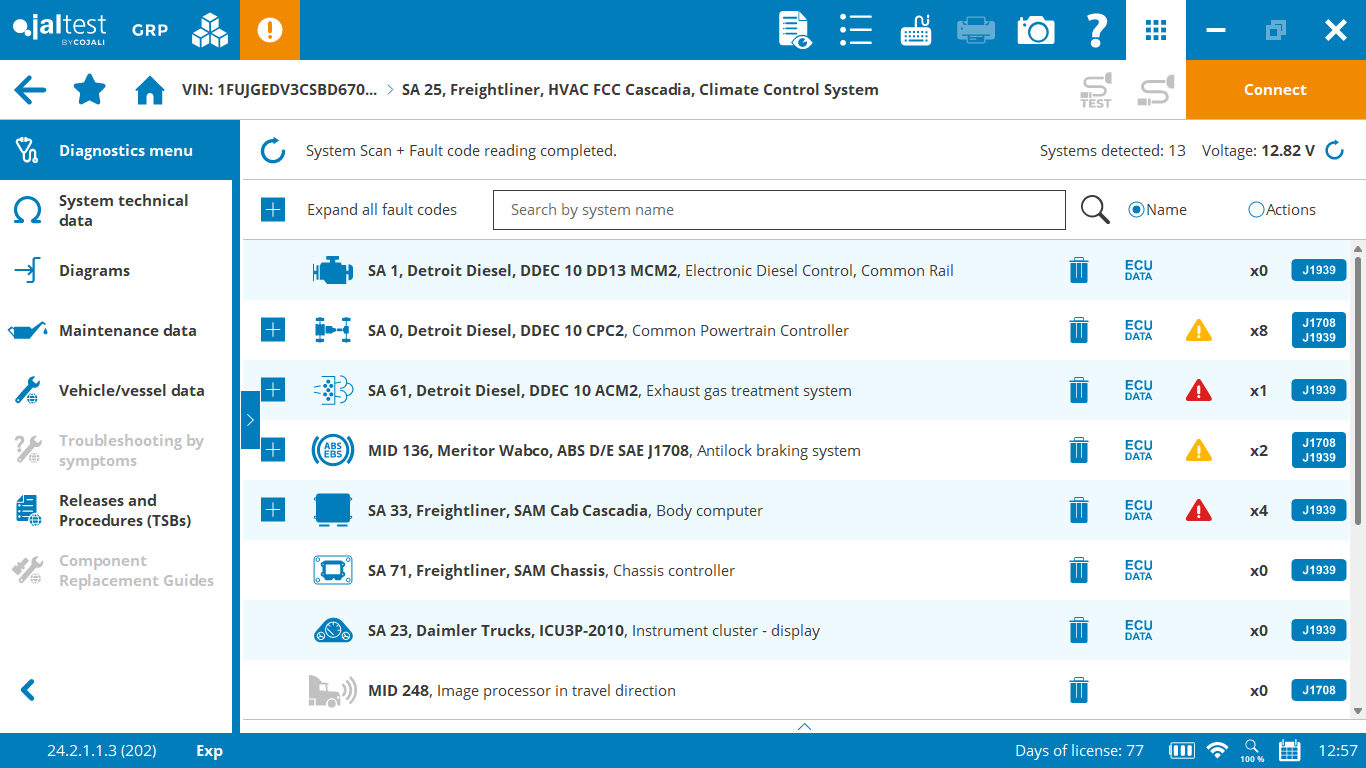Expand the side panel arrow handle
The height and width of the screenshot is (768, 1366).
(x=250, y=420)
